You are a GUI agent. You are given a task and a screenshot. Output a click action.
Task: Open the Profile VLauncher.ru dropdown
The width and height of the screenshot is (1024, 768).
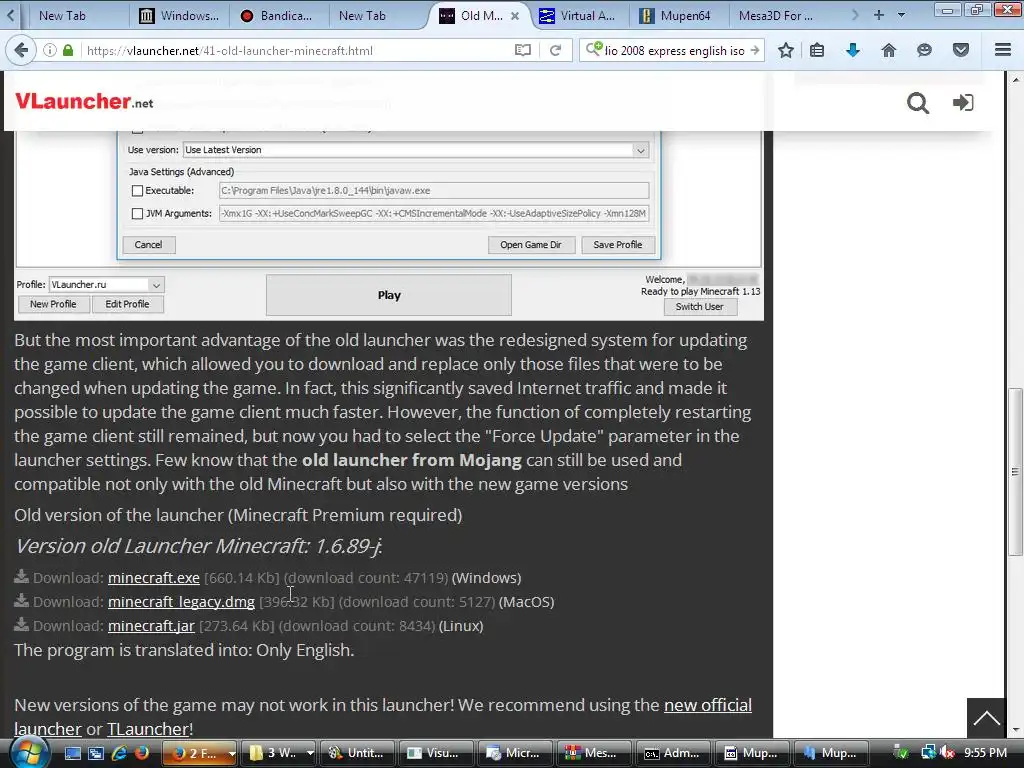156,285
